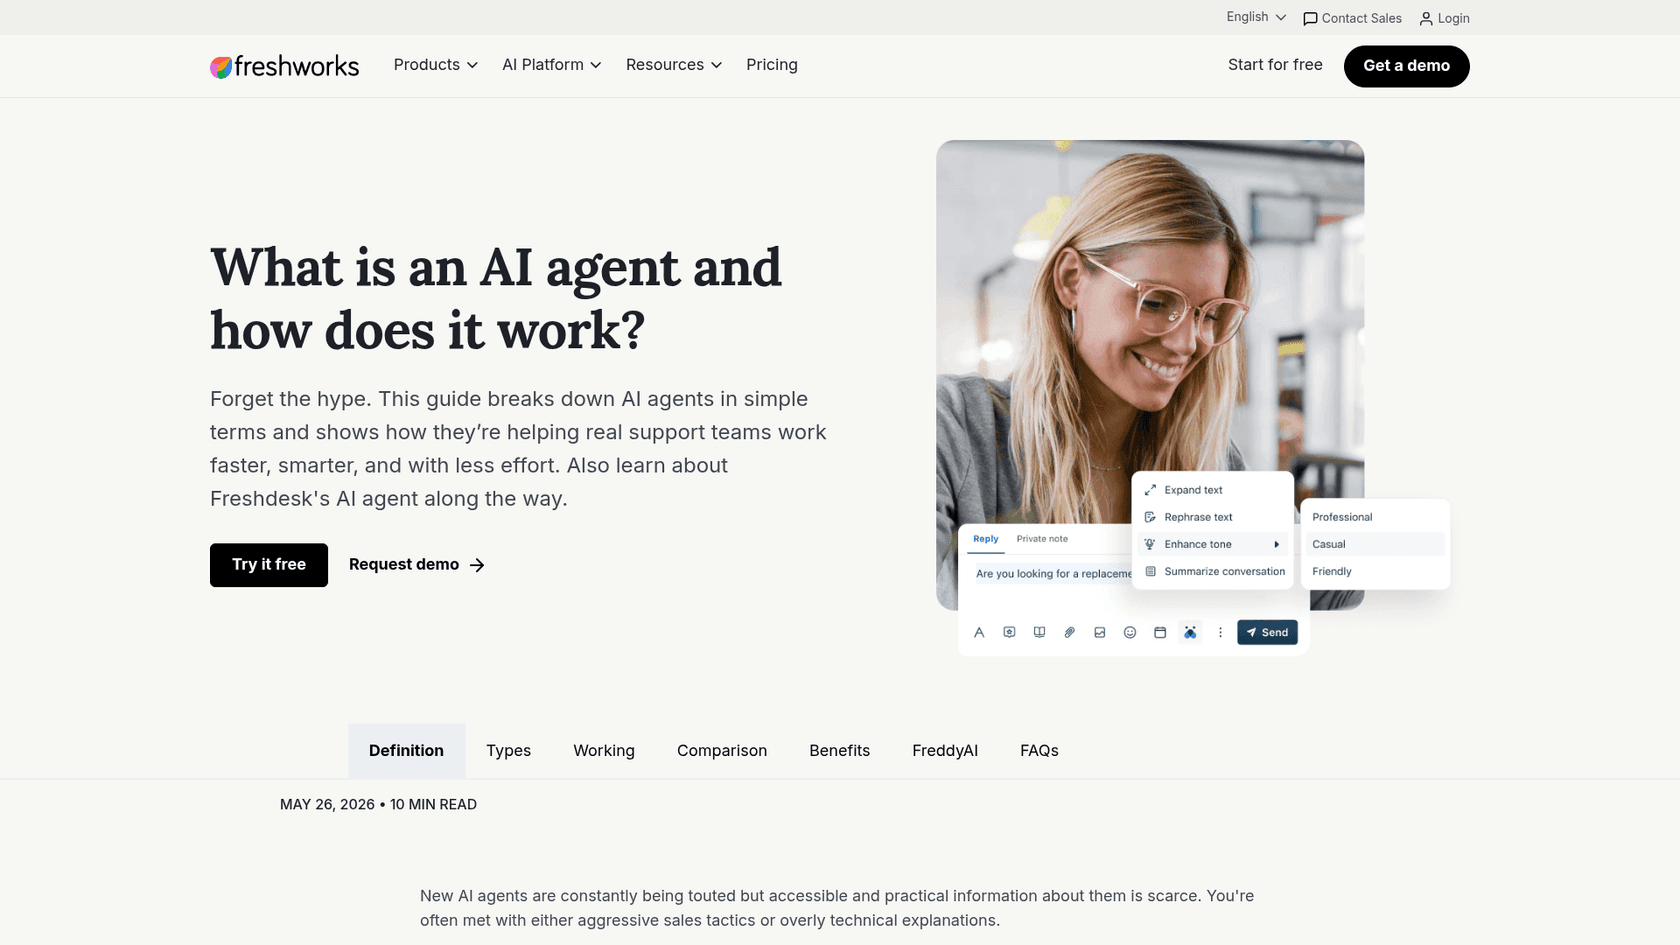This screenshot has width=1680, height=945.
Task: Jump to the Working tab
Action: [x=604, y=751]
